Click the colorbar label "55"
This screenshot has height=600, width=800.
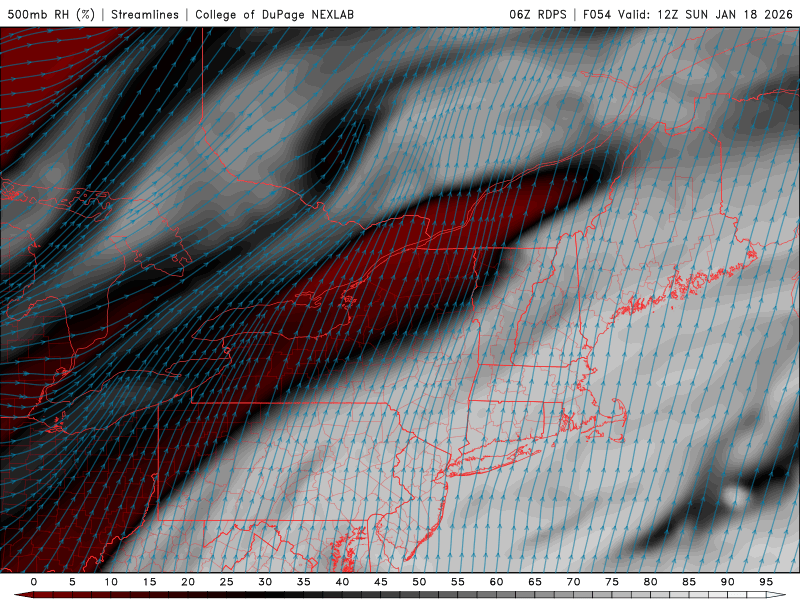[457, 582]
